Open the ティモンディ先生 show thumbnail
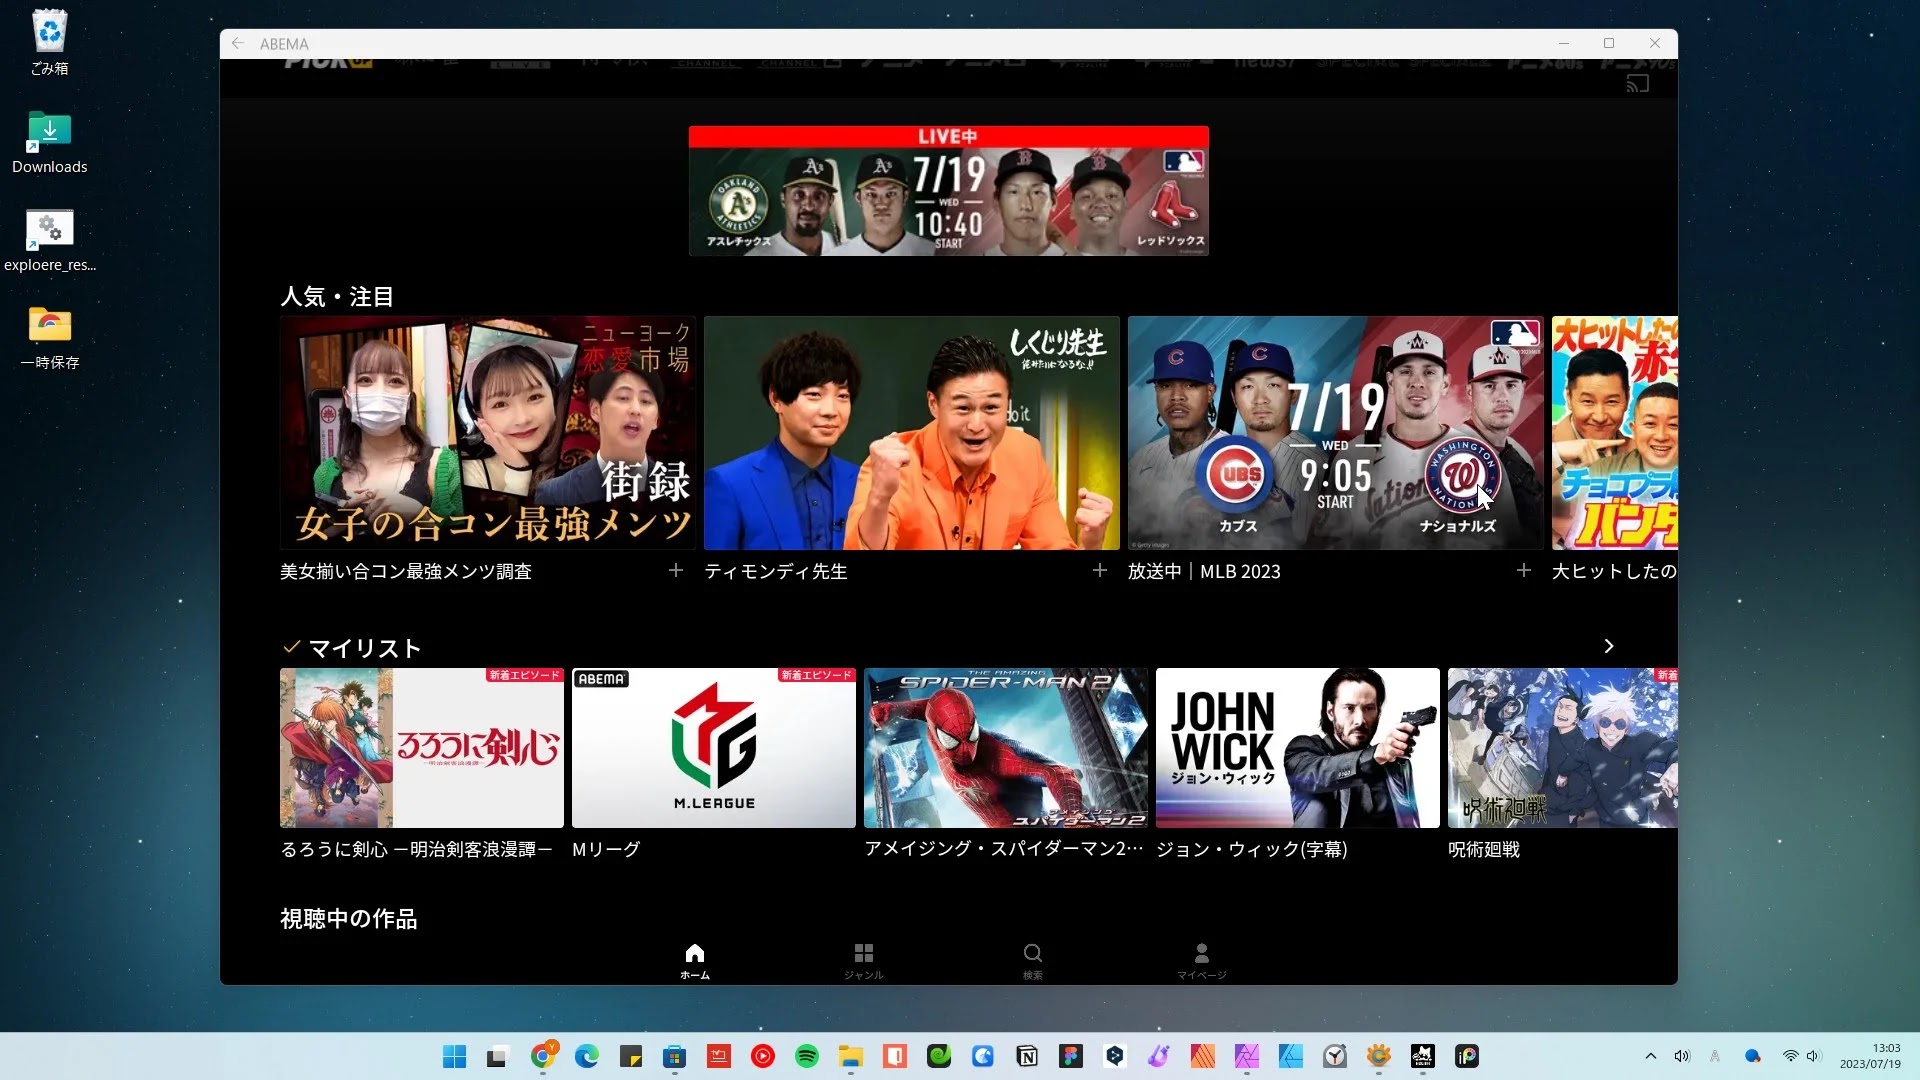The image size is (1920, 1080). click(x=912, y=433)
